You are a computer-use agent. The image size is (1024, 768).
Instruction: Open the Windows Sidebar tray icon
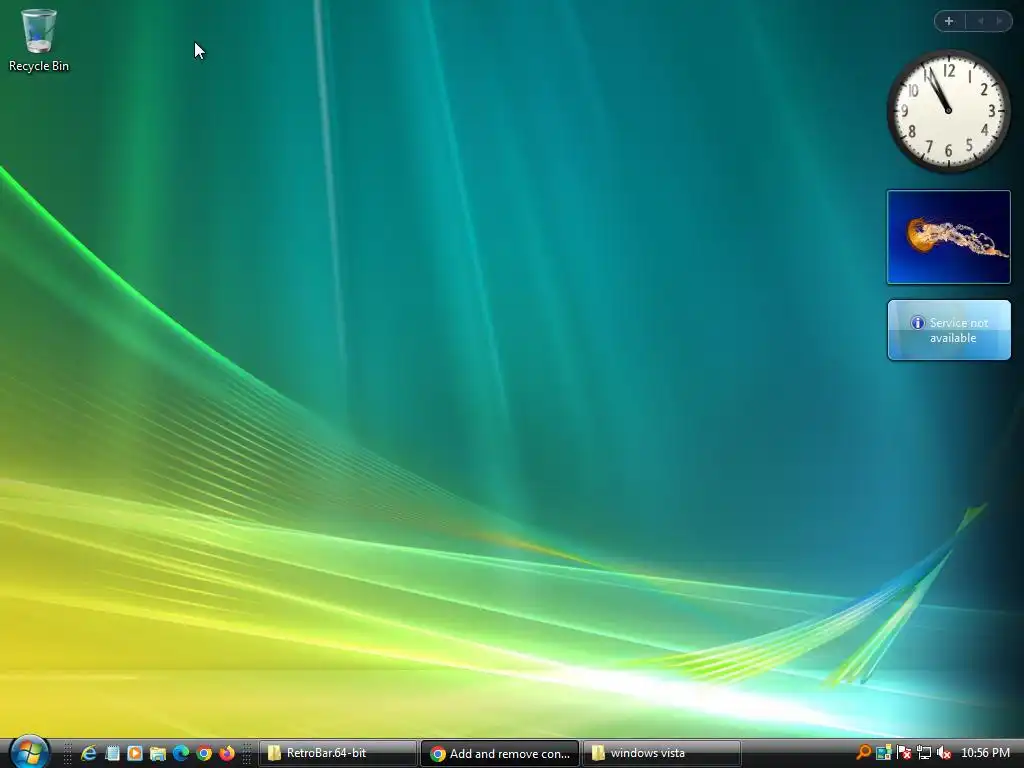coord(884,753)
